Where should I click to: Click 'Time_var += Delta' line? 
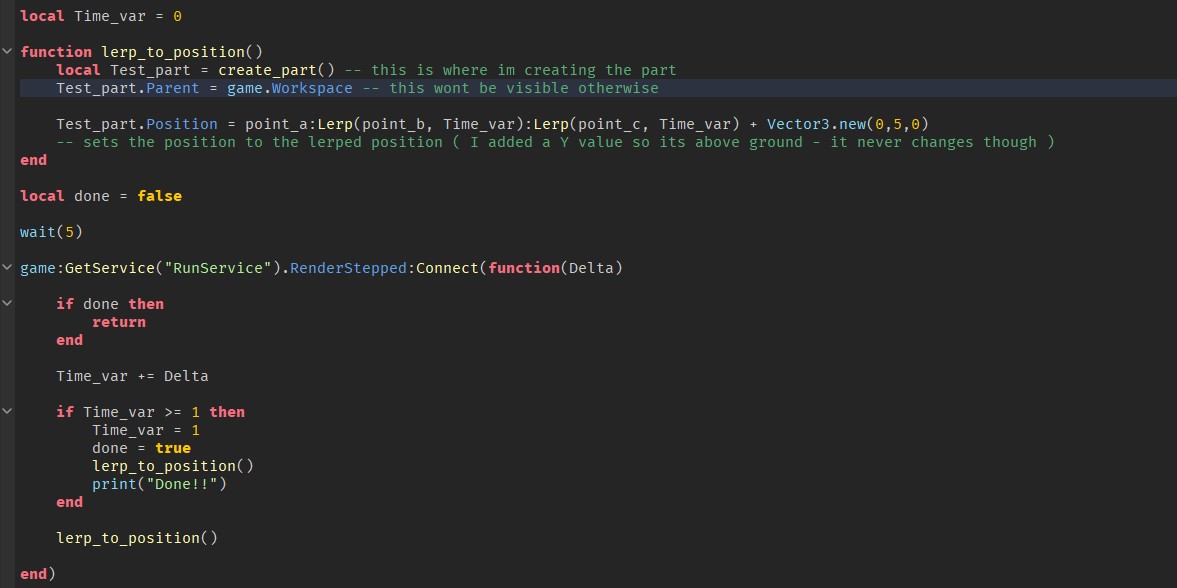[132, 376]
